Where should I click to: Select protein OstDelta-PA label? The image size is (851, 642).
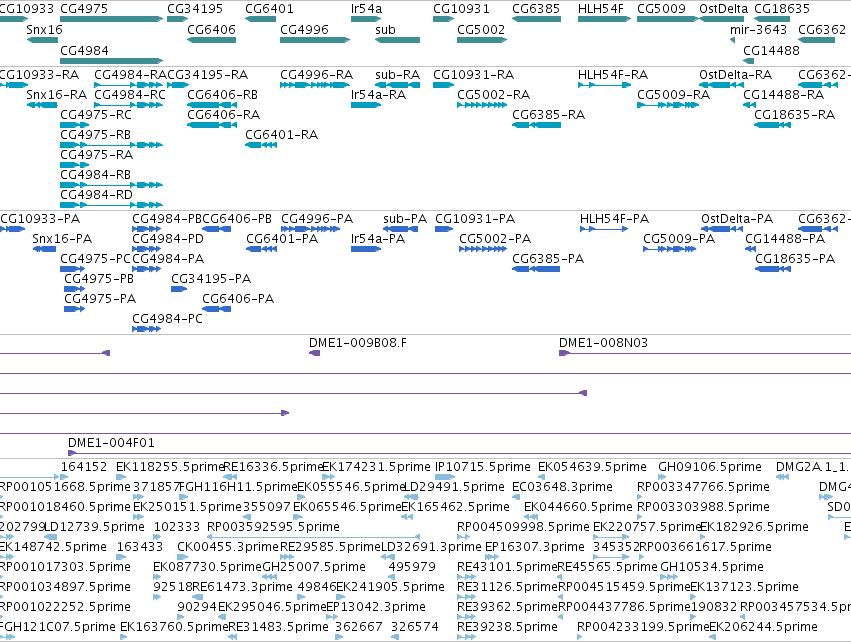737,219
